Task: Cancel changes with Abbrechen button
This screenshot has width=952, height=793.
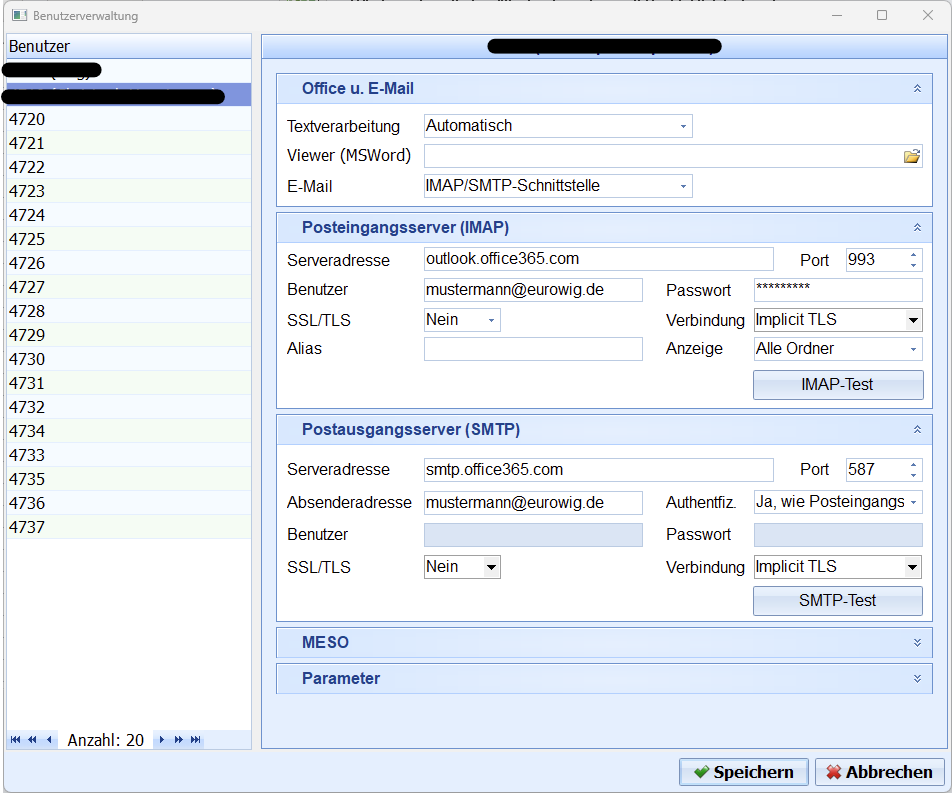Action: point(879,772)
